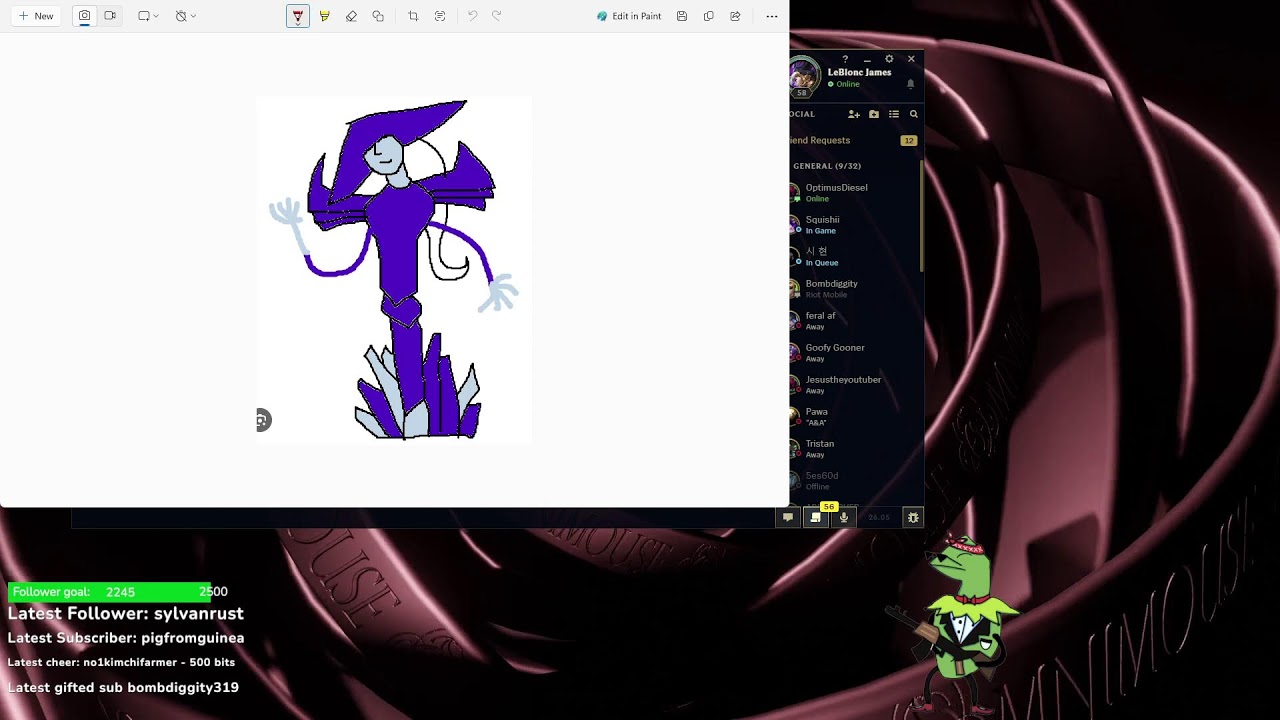Select the Eraser tool
Screen dimensions: 1280x720
click(351, 16)
